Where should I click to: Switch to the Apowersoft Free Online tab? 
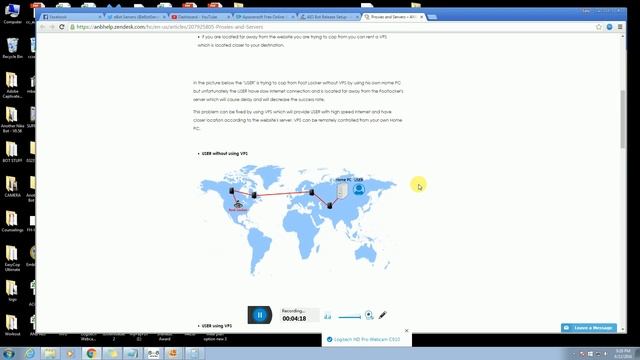pos(264,17)
